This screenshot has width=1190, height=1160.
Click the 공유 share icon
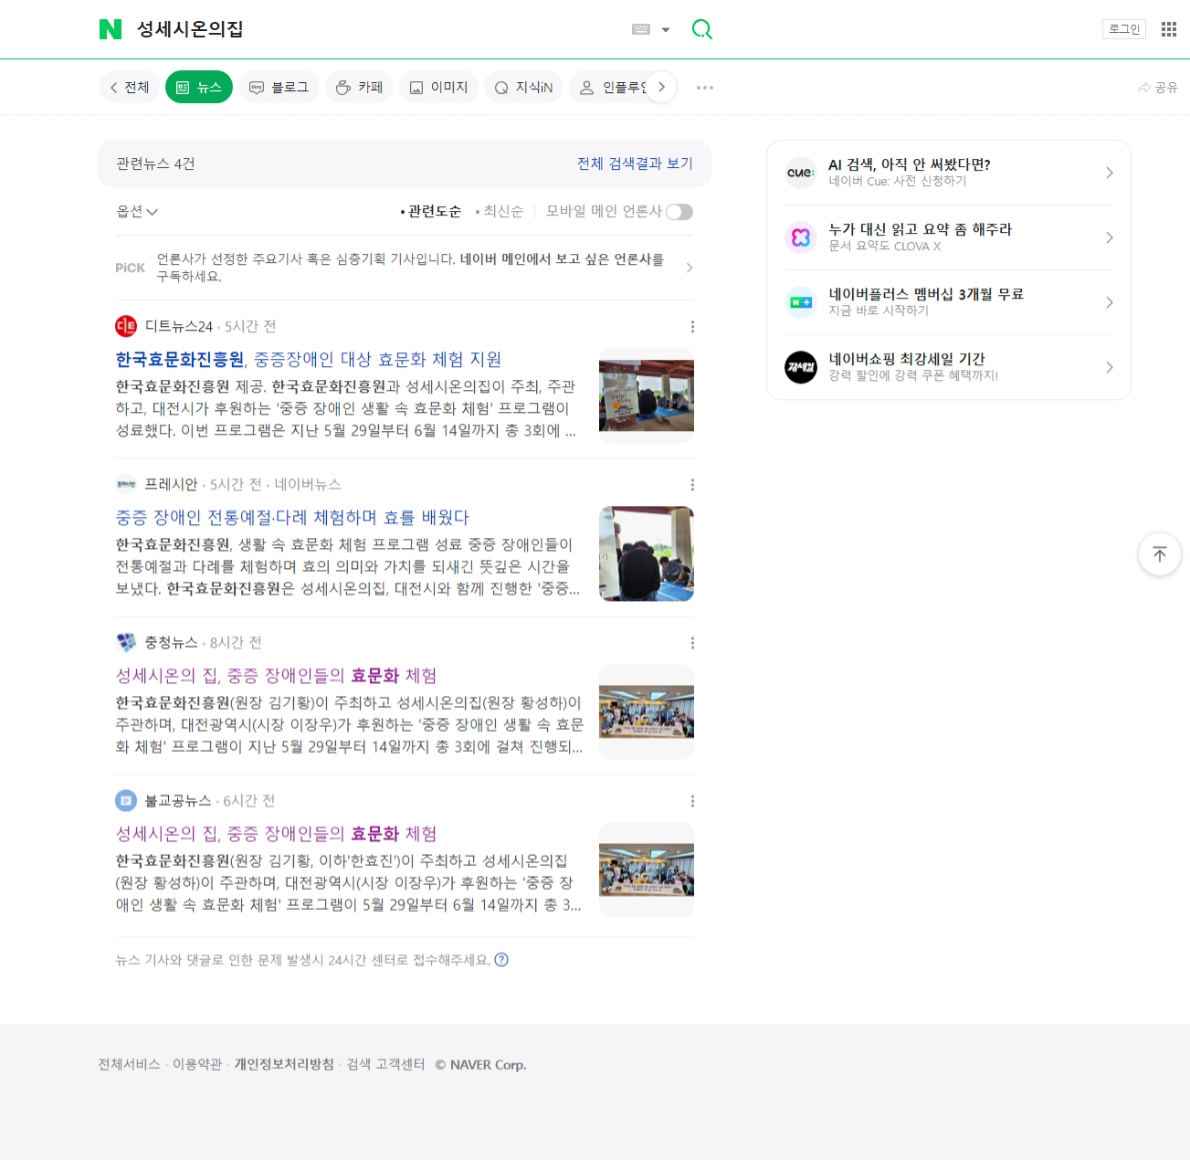click(x=1157, y=87)
